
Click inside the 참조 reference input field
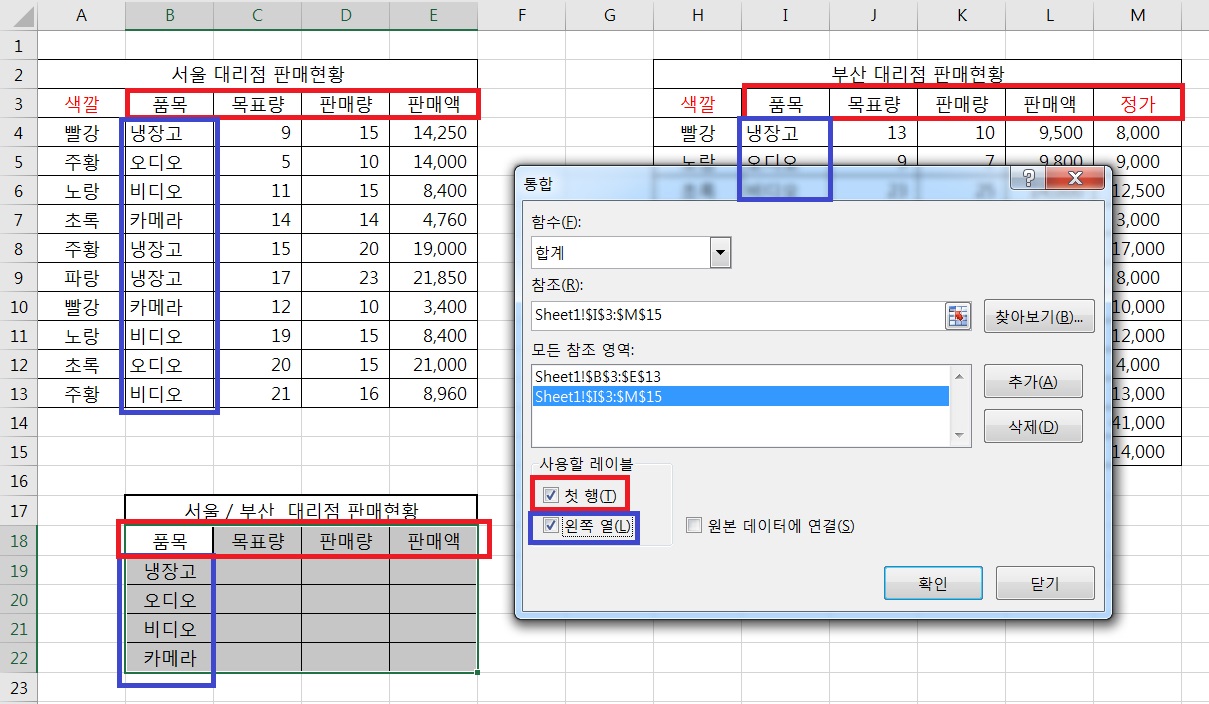coord(736,316)
